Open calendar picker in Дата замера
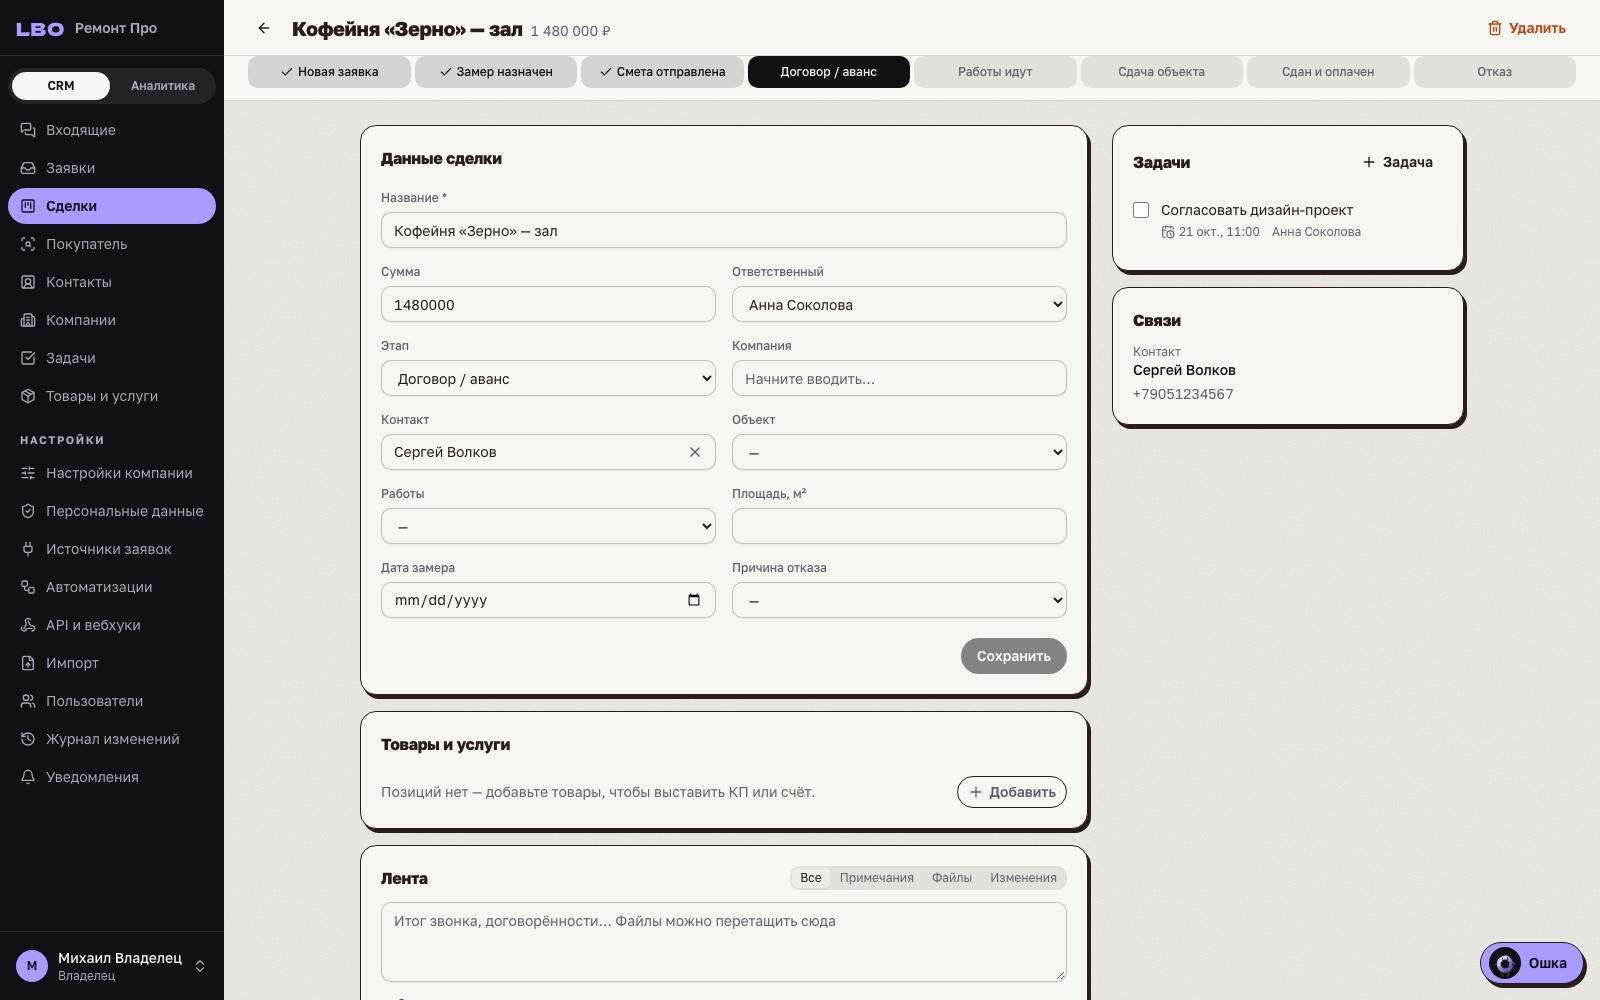 tap(694, 600)
